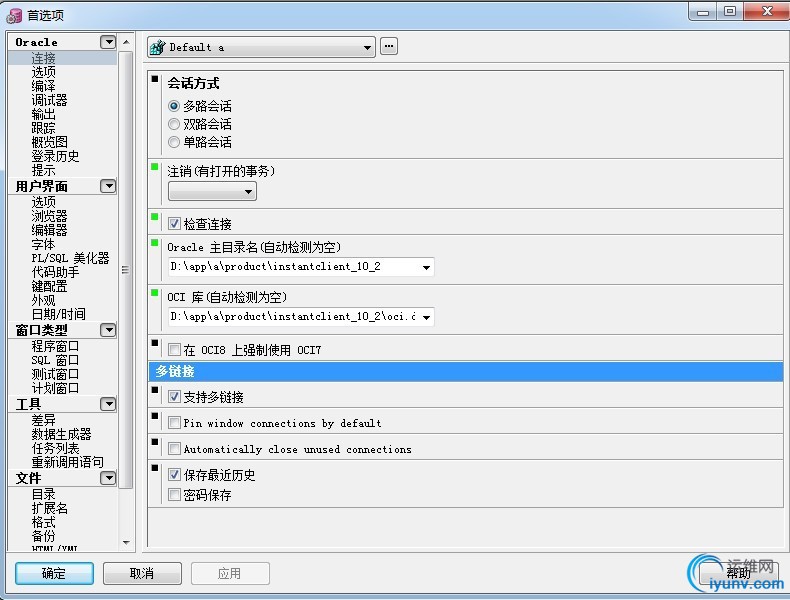790x600 pixels.
Task: Open 字体 preferences page
Action: [43, 244]
